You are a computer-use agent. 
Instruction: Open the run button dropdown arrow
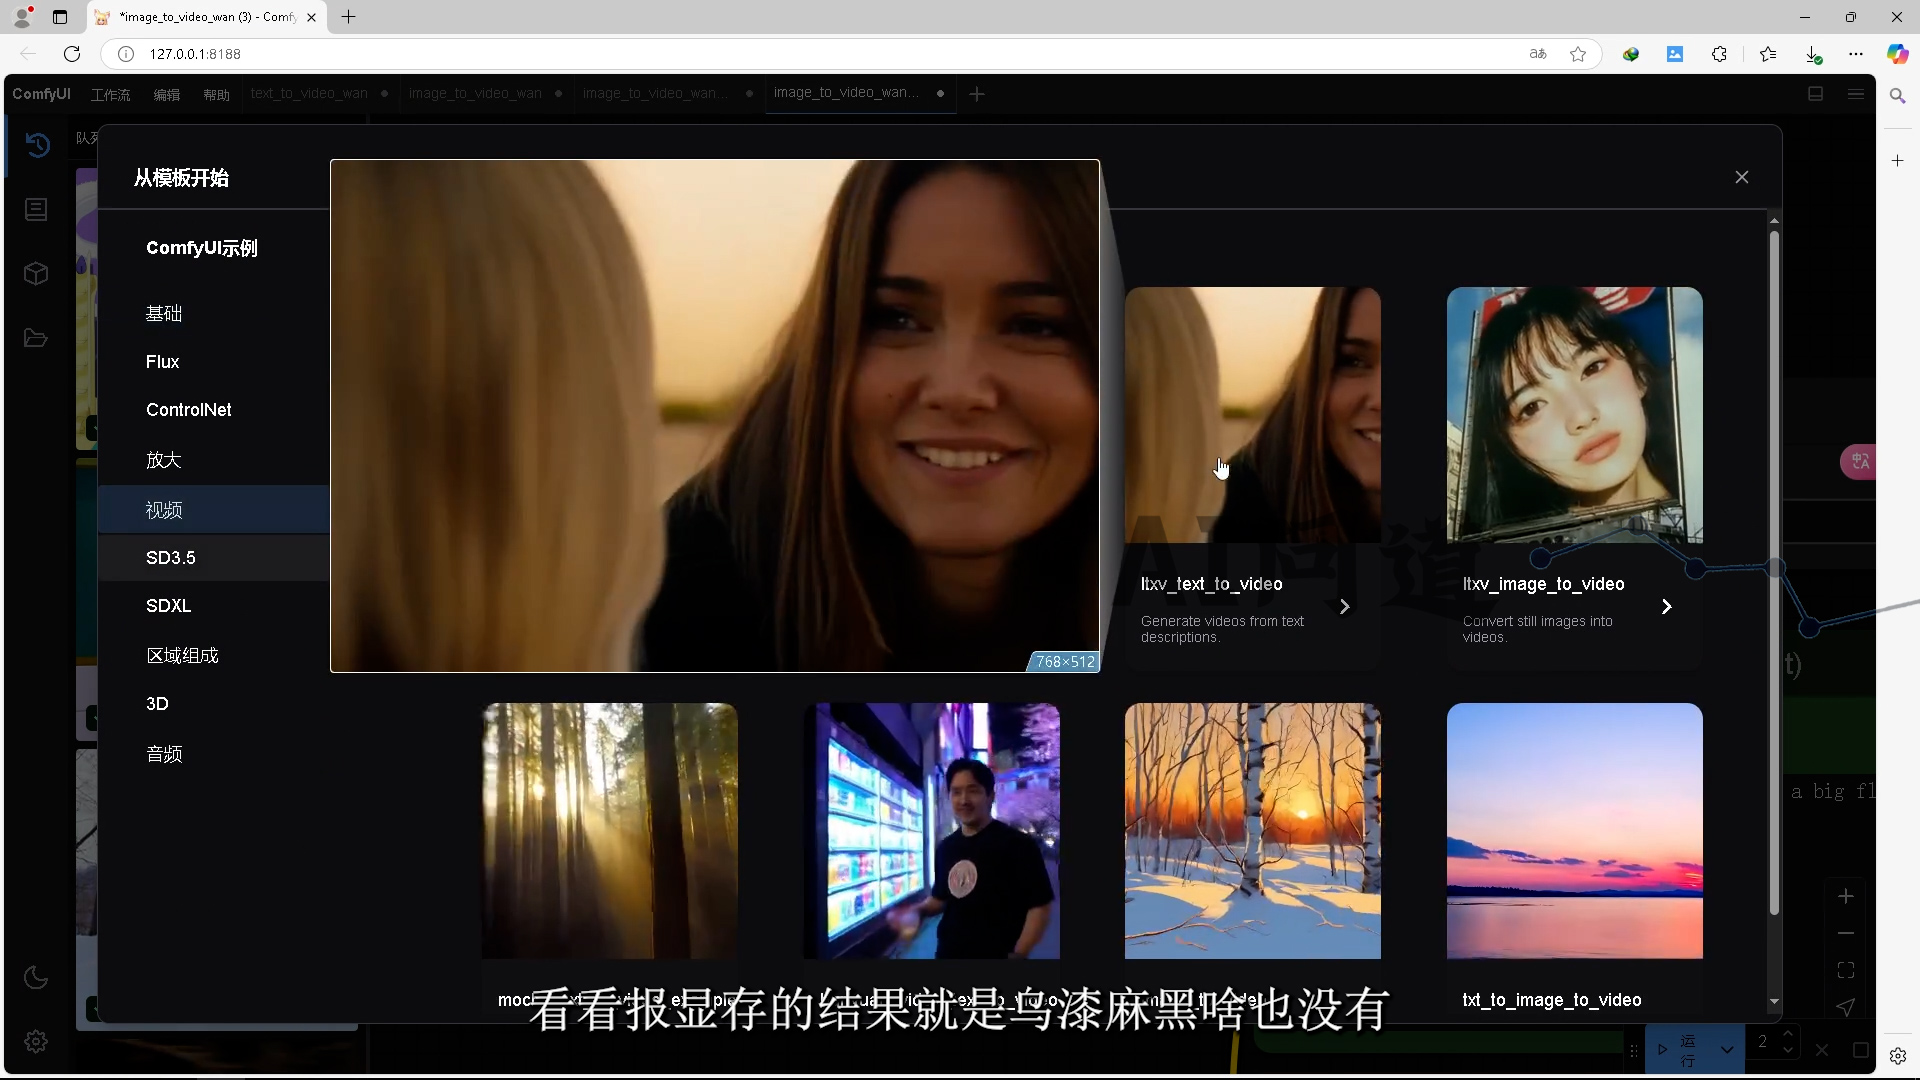pos(1727,1050)
